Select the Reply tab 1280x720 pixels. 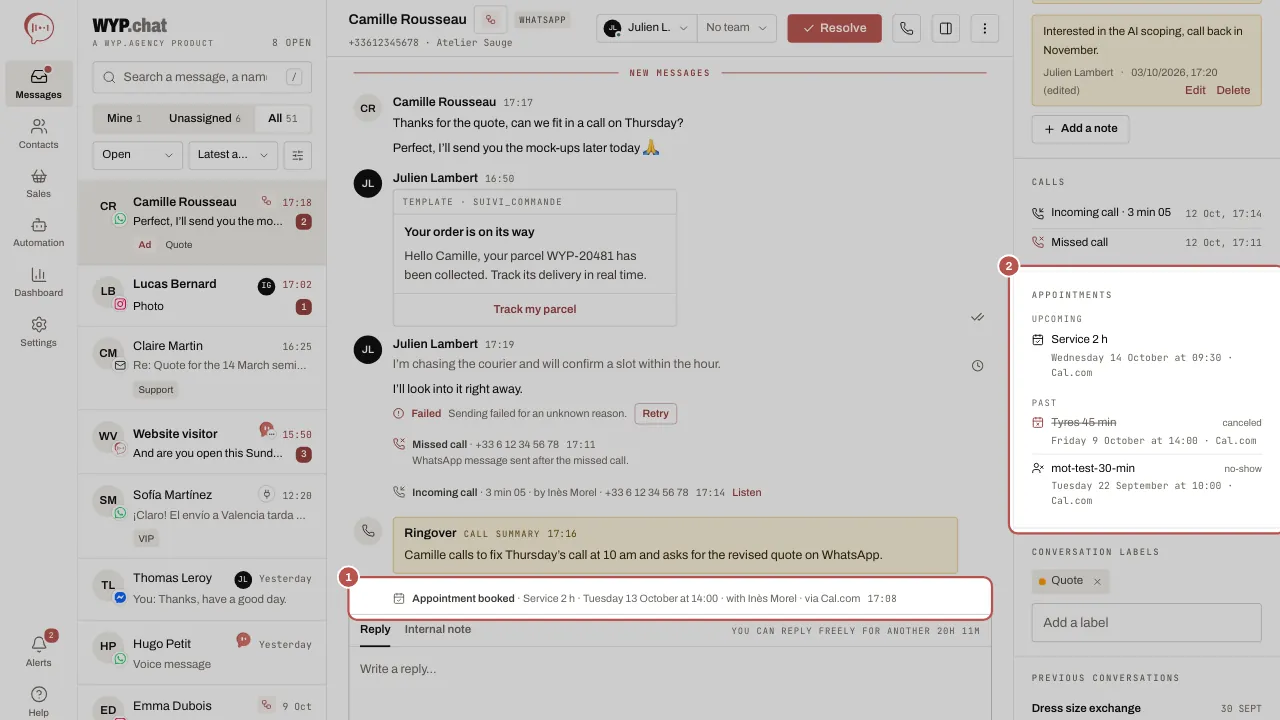[x=375, y=630]
